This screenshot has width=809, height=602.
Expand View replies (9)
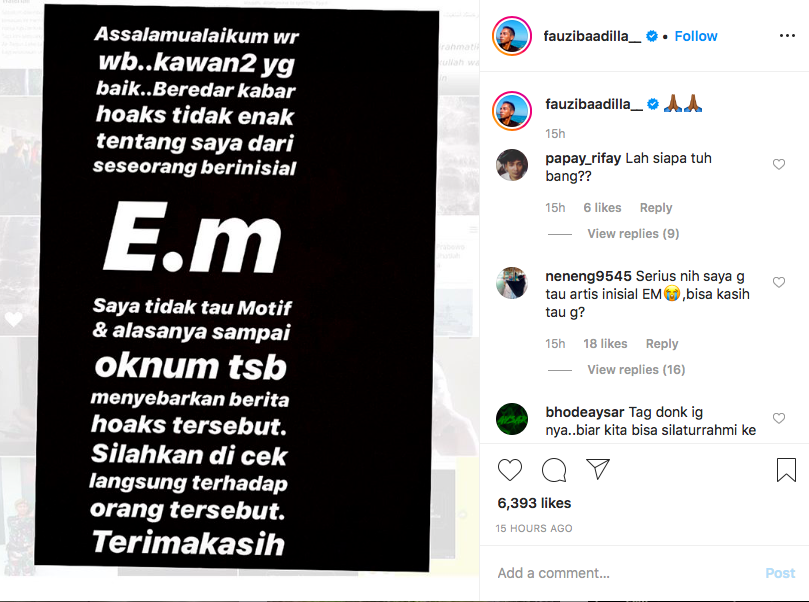[633, 234]
